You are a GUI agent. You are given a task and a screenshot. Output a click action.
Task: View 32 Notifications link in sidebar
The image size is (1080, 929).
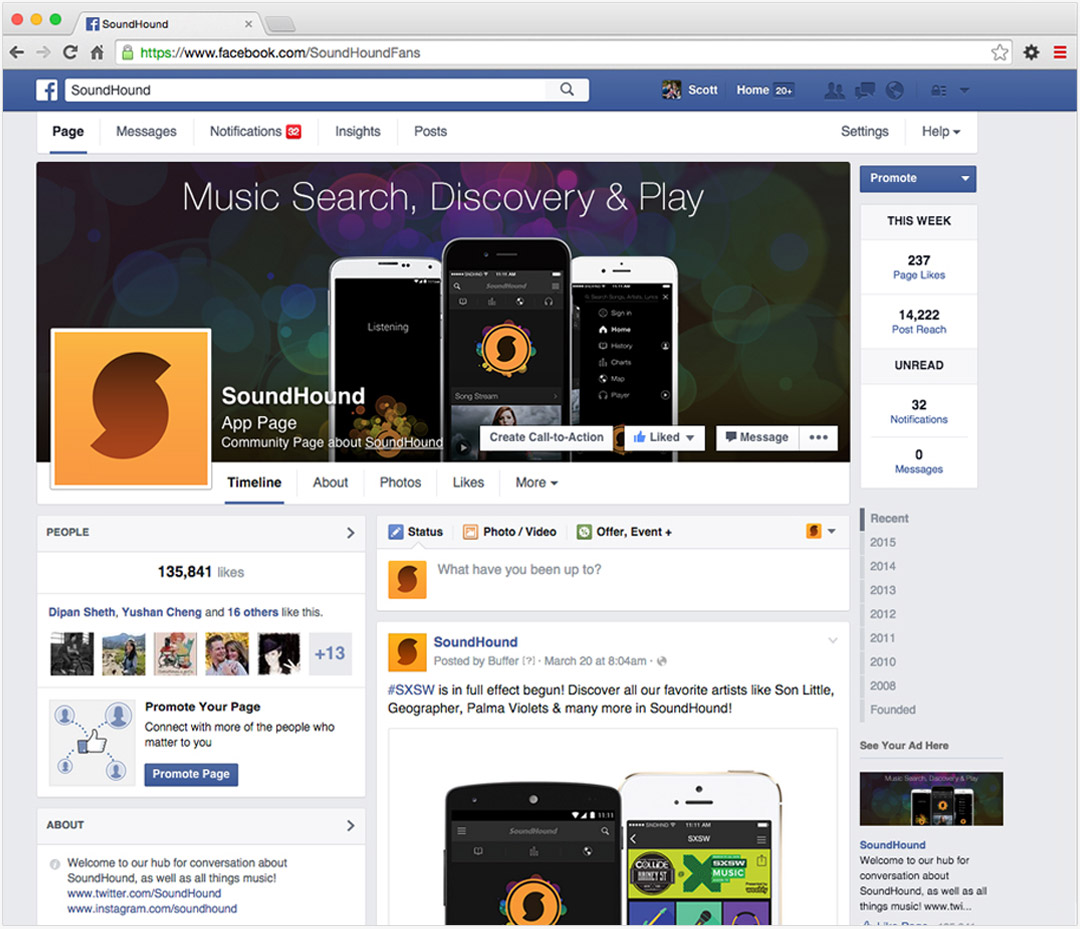point(919,412)
